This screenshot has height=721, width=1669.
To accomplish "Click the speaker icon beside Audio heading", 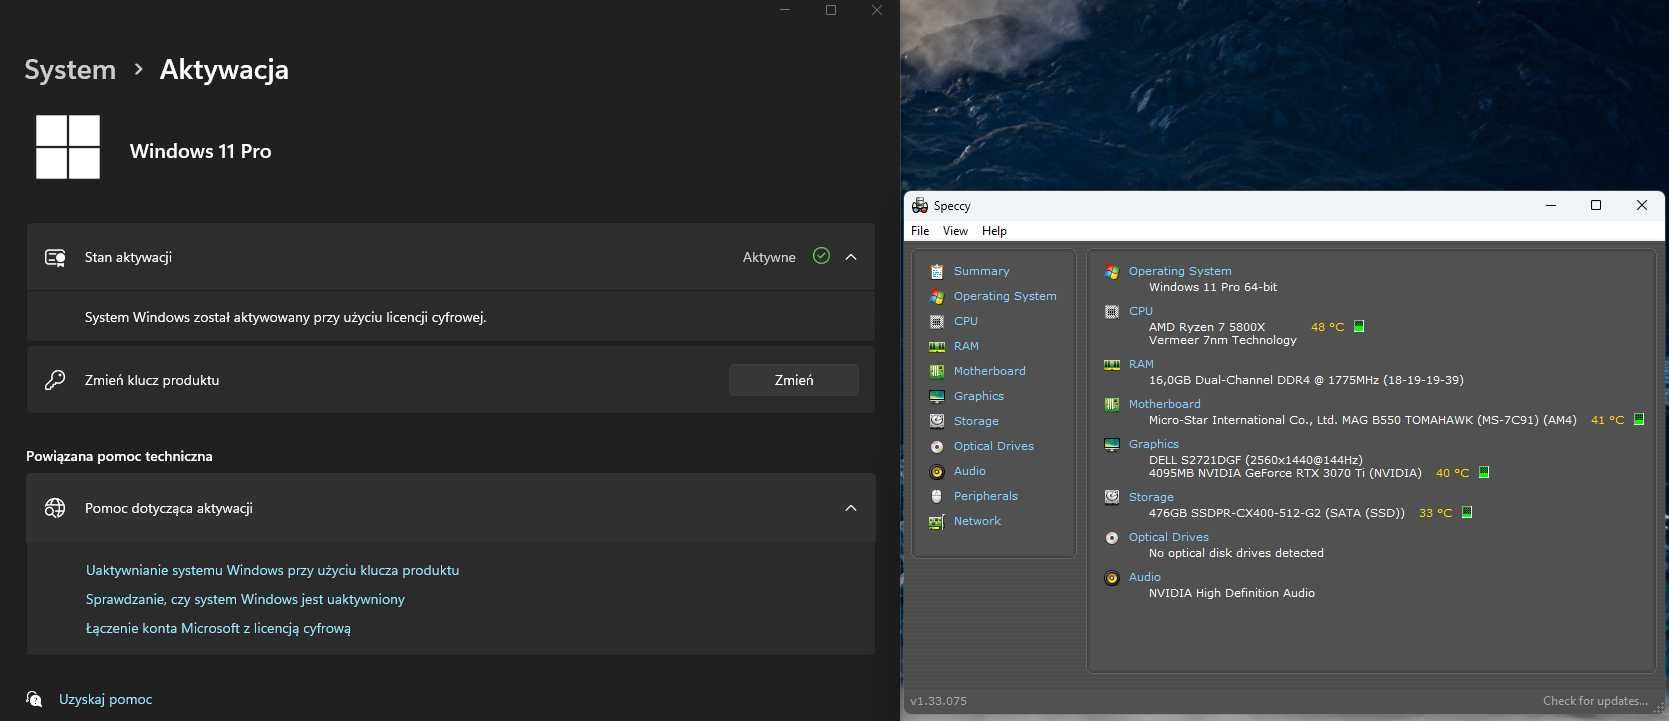I will coord(1112,577).
